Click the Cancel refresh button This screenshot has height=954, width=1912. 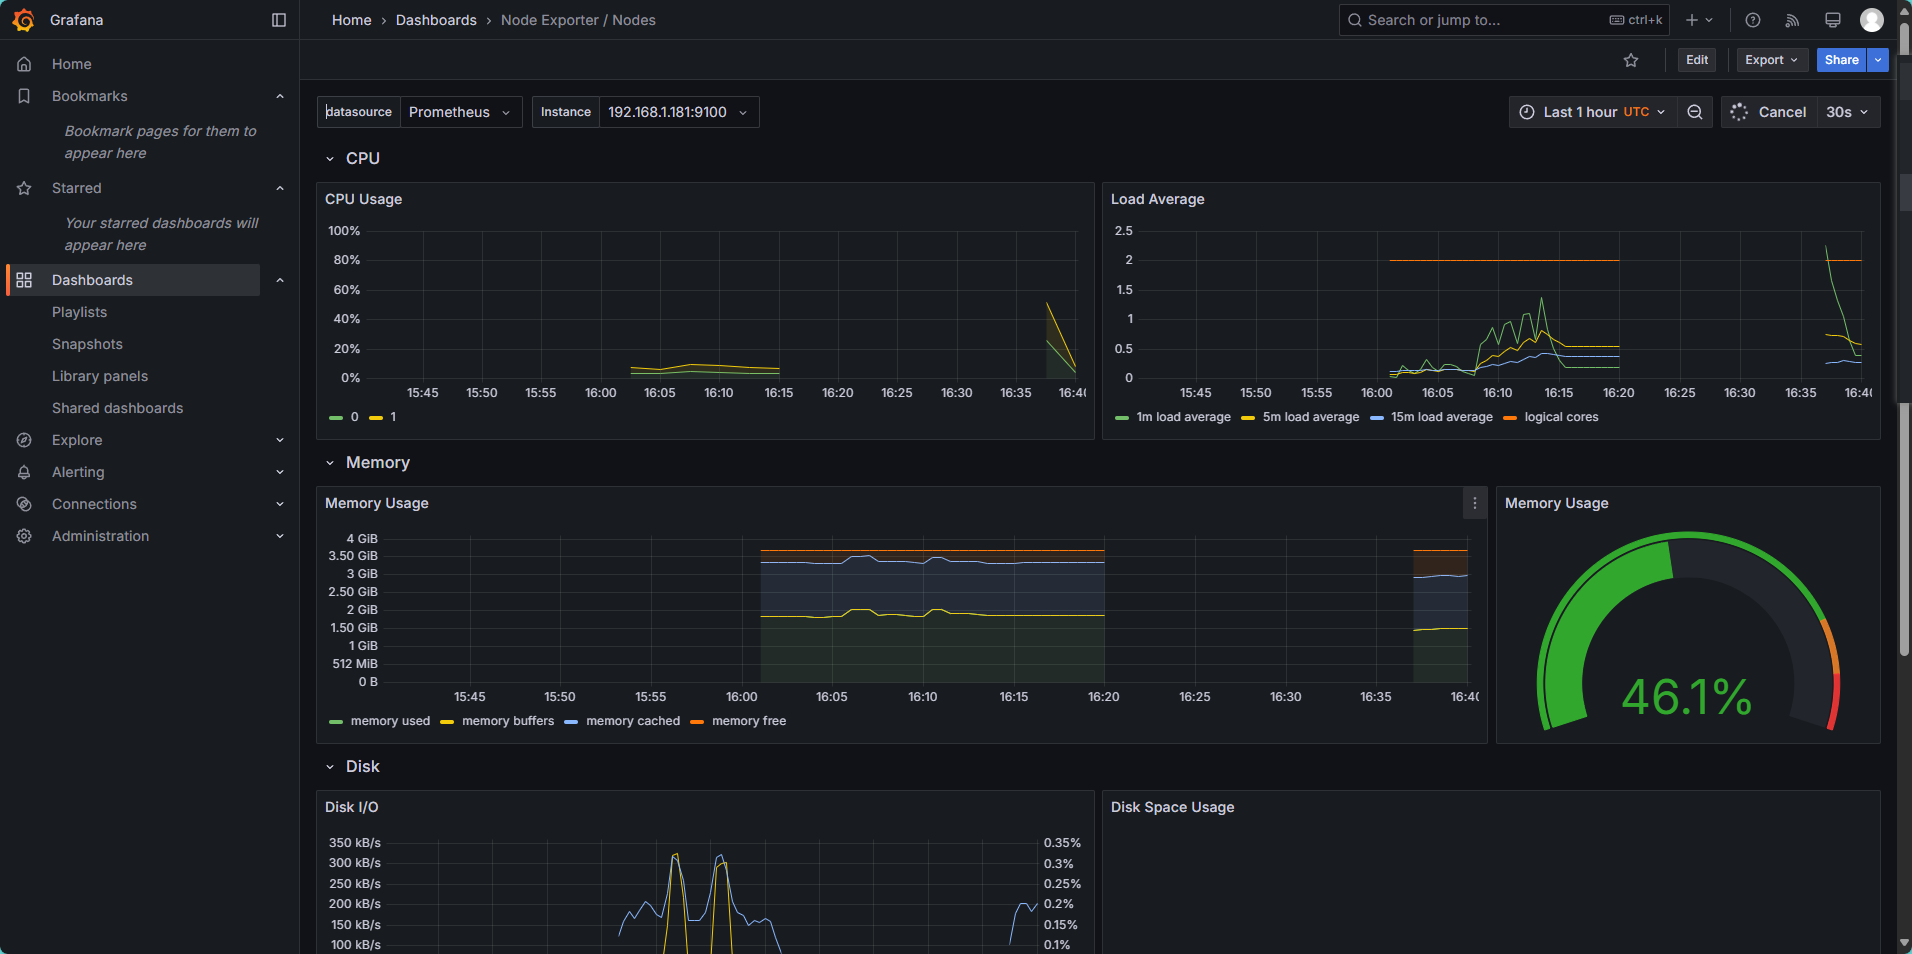coord(1769,112)
